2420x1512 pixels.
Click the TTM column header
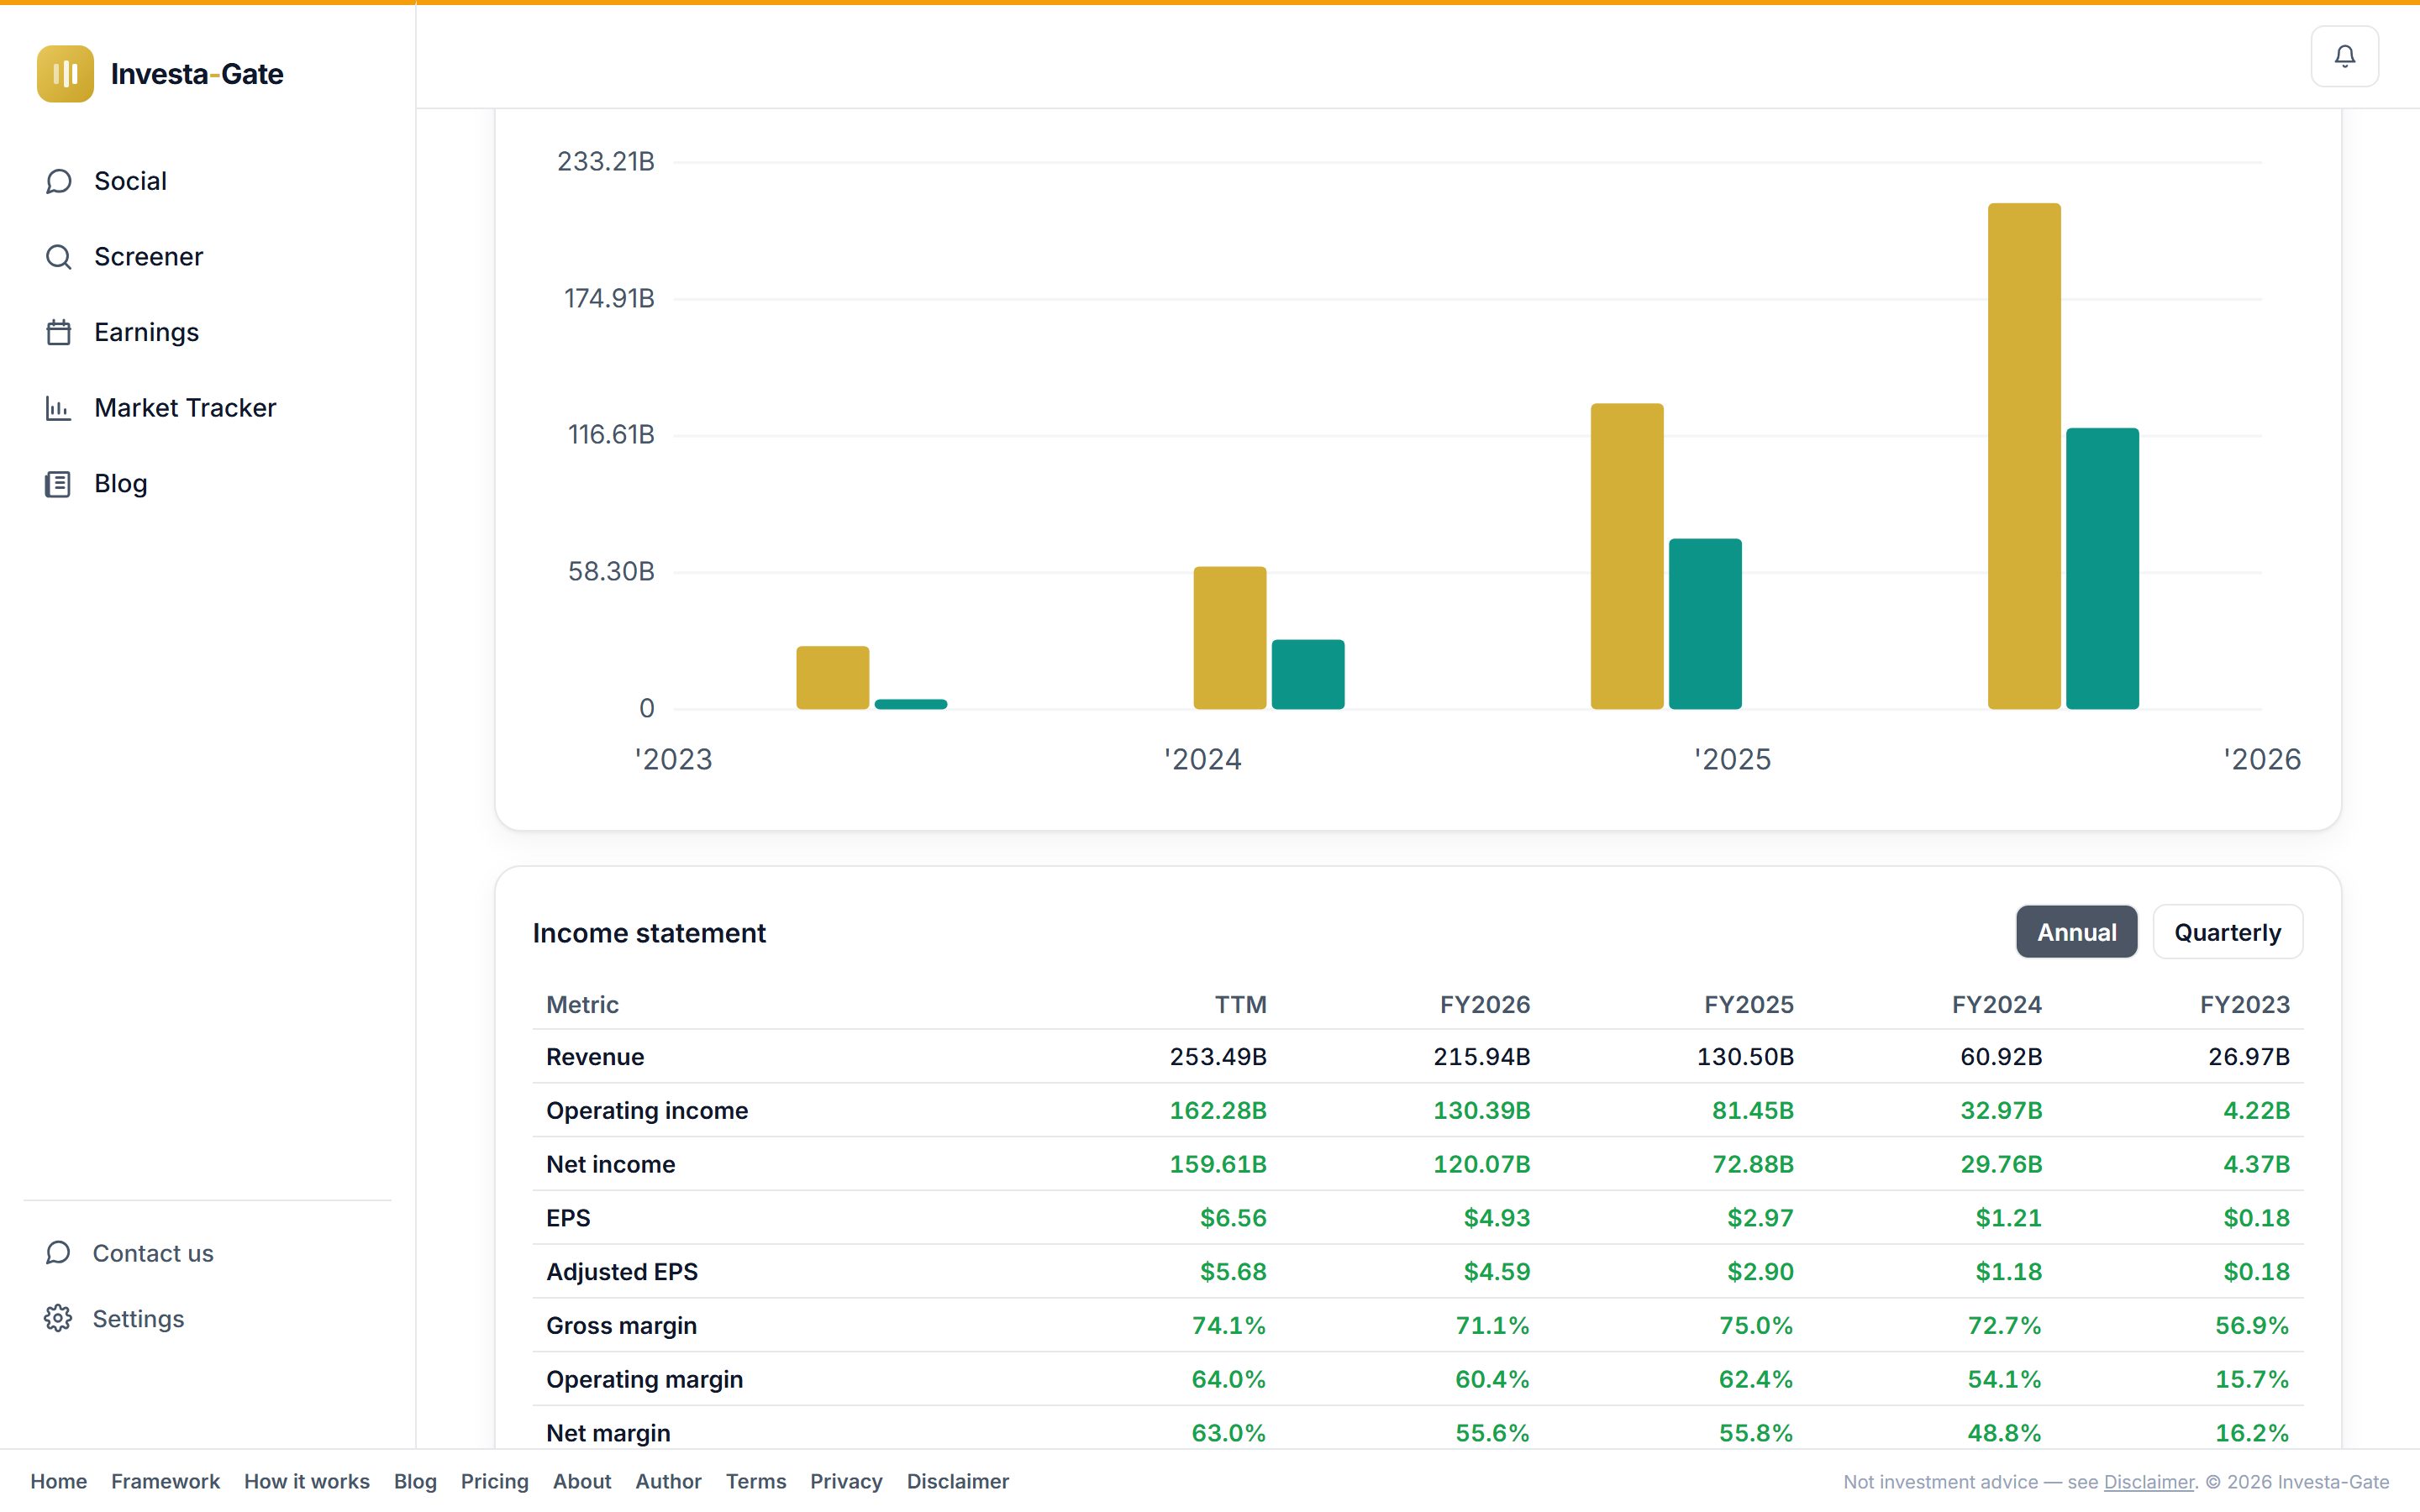point(1240,1004)
